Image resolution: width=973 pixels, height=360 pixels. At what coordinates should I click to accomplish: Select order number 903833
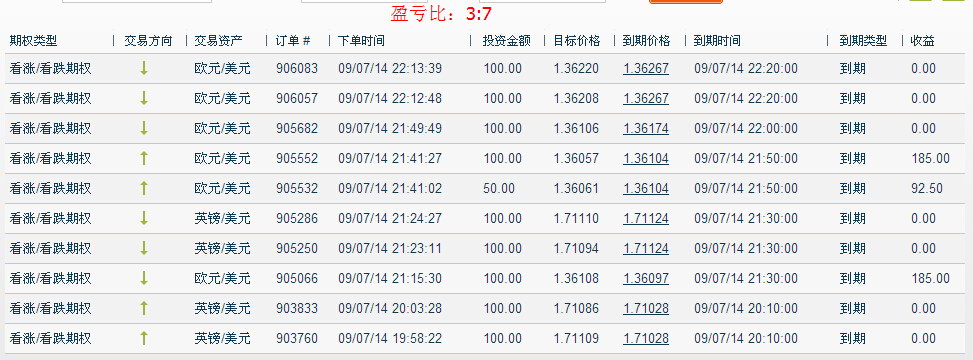coord(297,308)
